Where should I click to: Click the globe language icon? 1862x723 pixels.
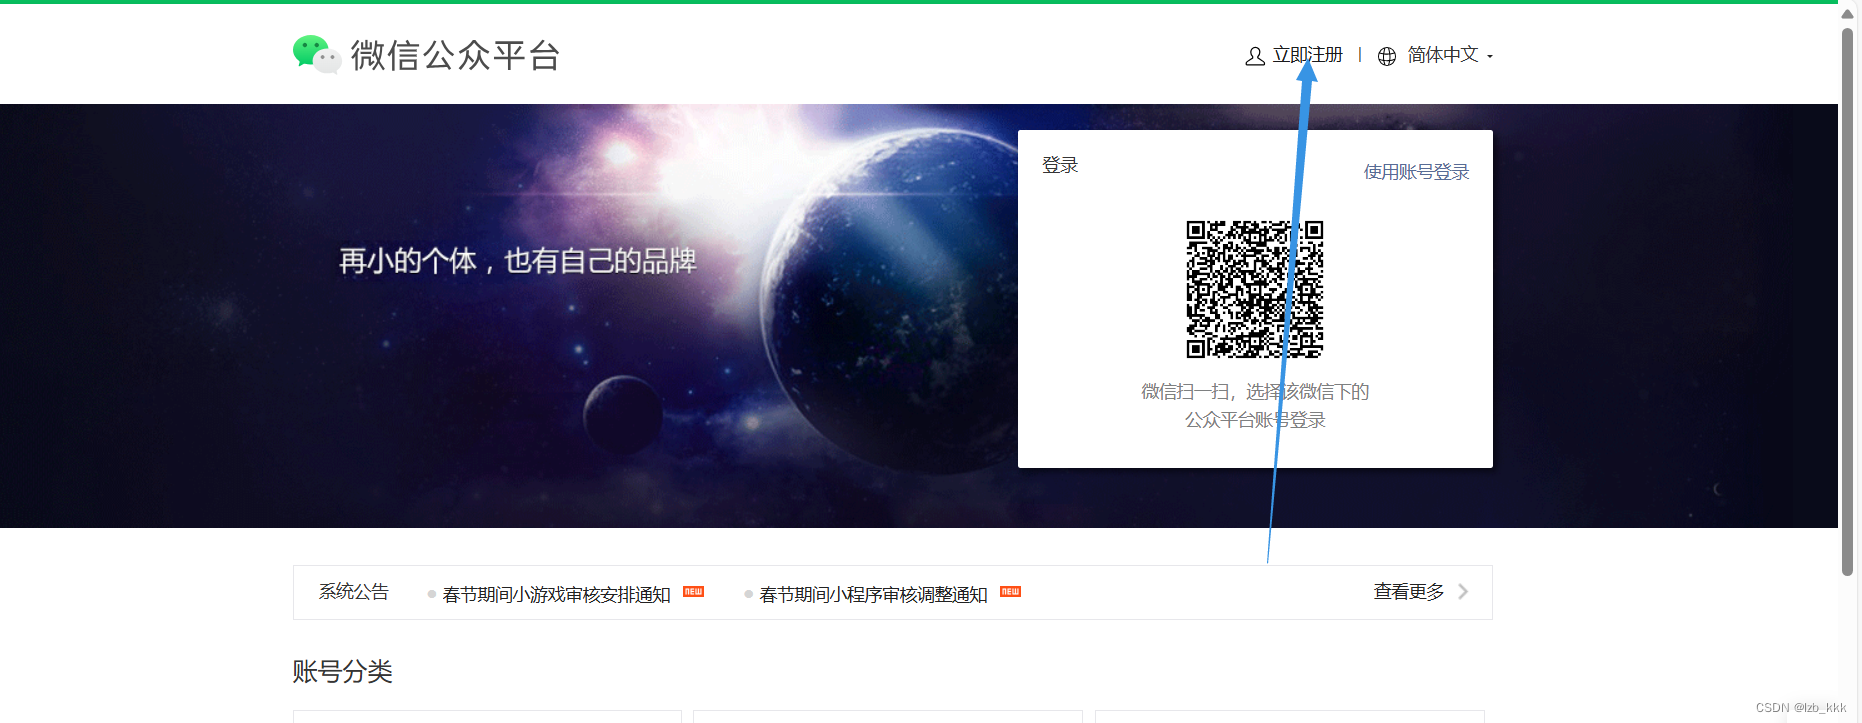point(1387,56)
